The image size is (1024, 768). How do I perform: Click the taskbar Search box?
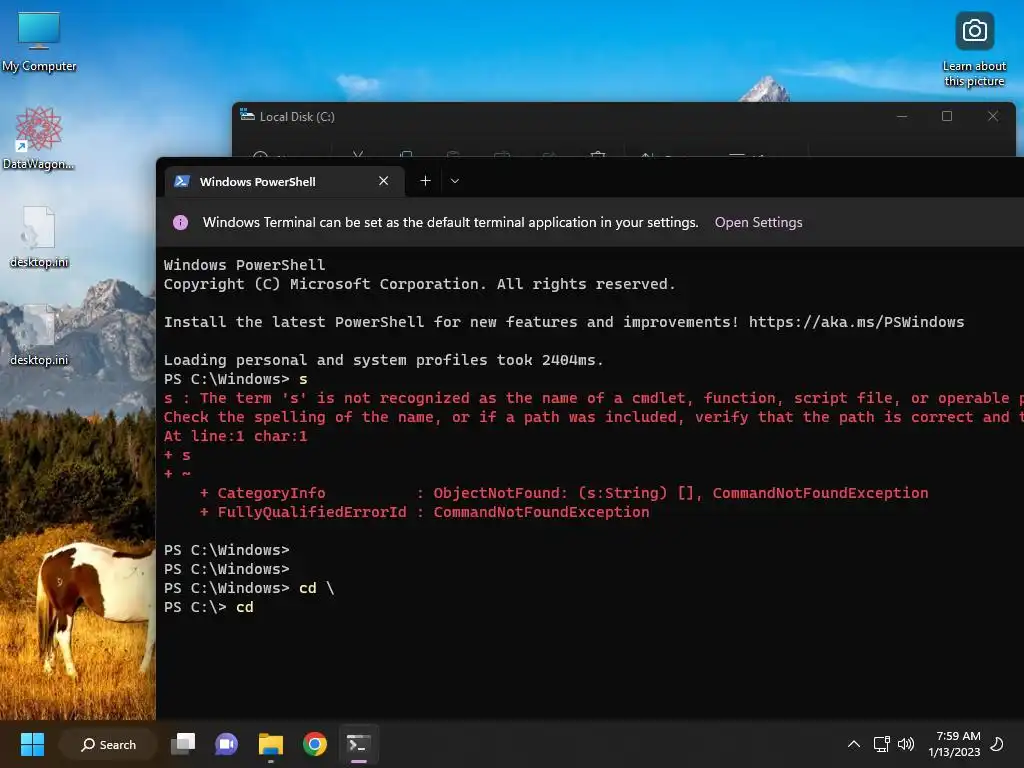pos(108,744)
